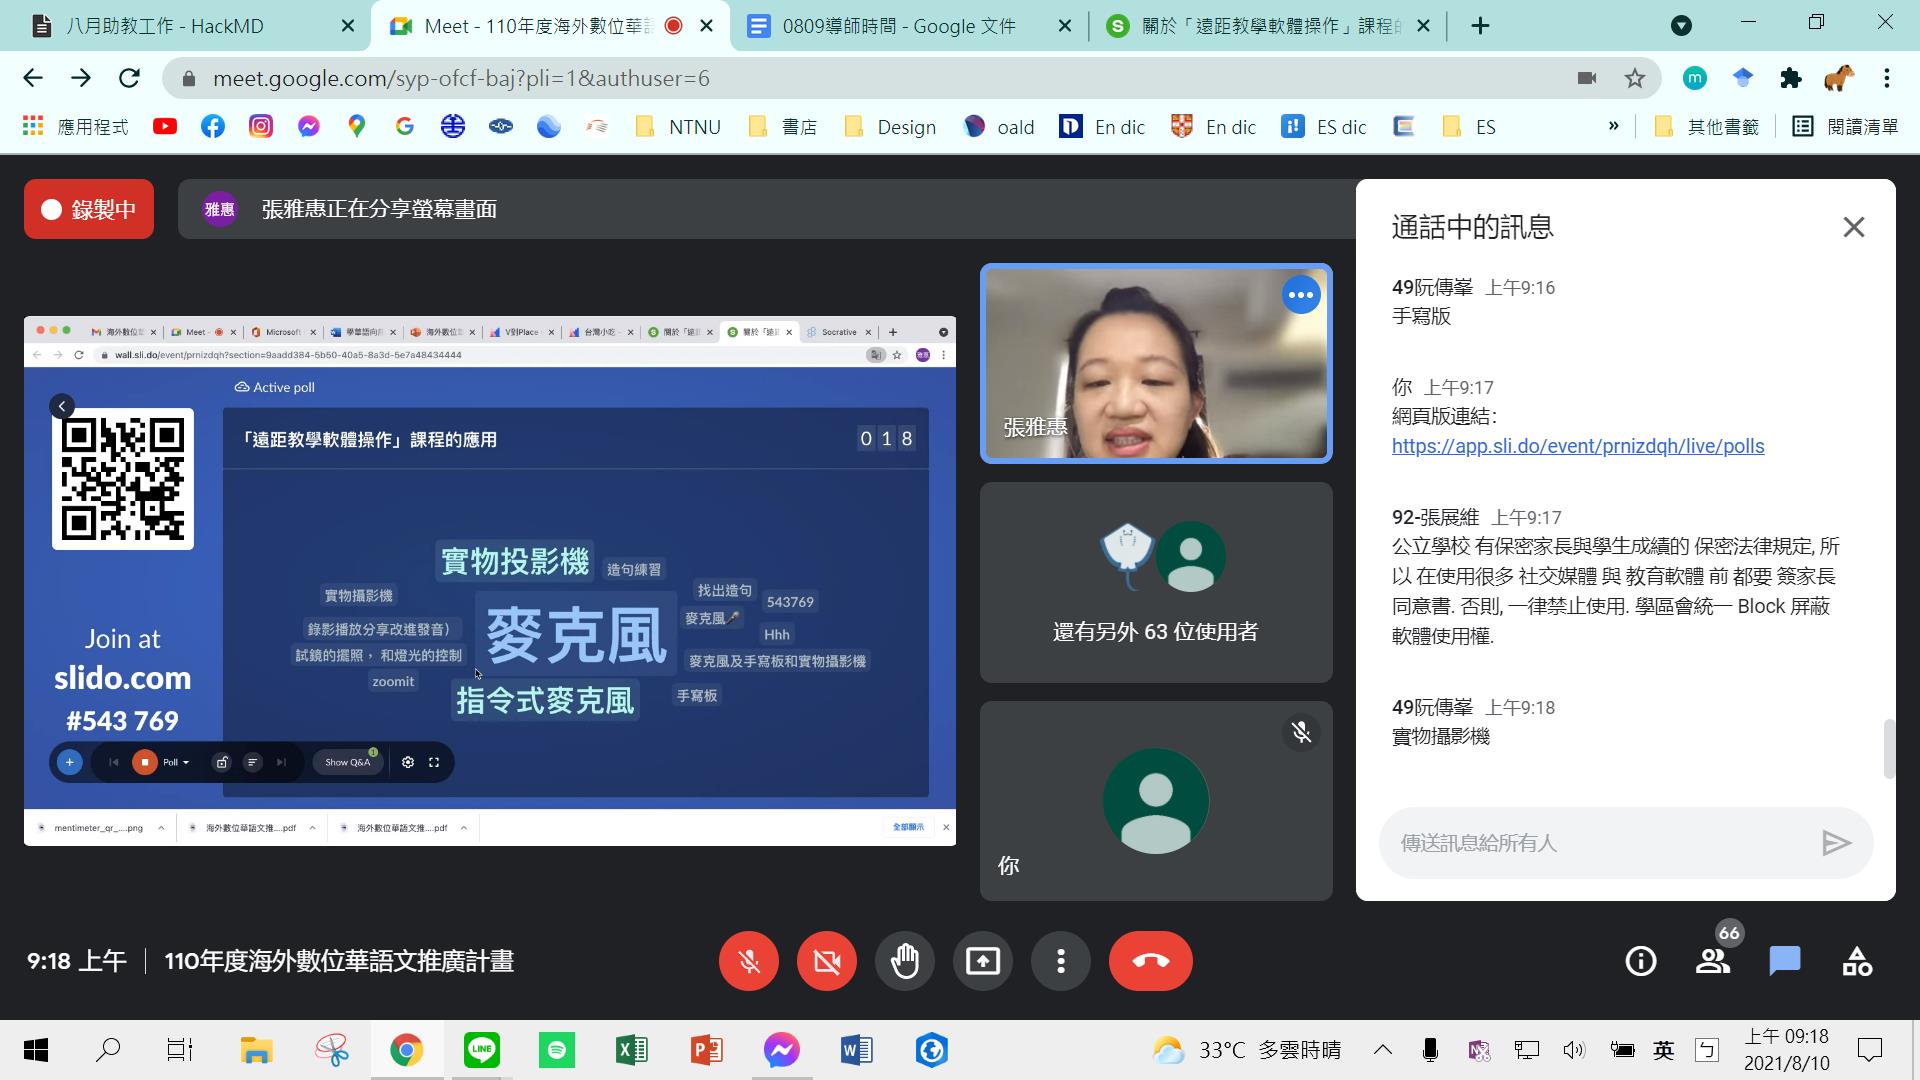The width and height of the screenshot is (1920, 1080).
Task: Enter fullscreen mode in the Slido player
Action: (x=434, y=762)
